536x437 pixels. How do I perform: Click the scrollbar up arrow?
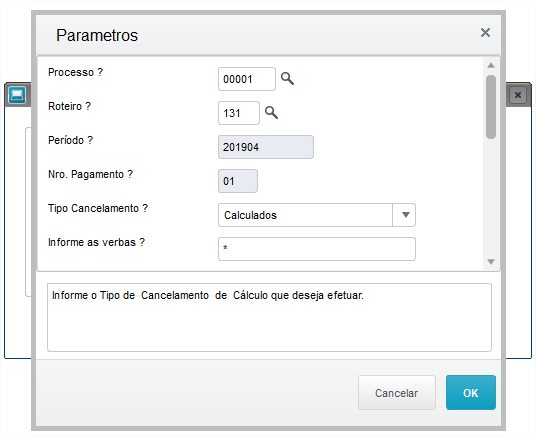[x=491, y=65]
